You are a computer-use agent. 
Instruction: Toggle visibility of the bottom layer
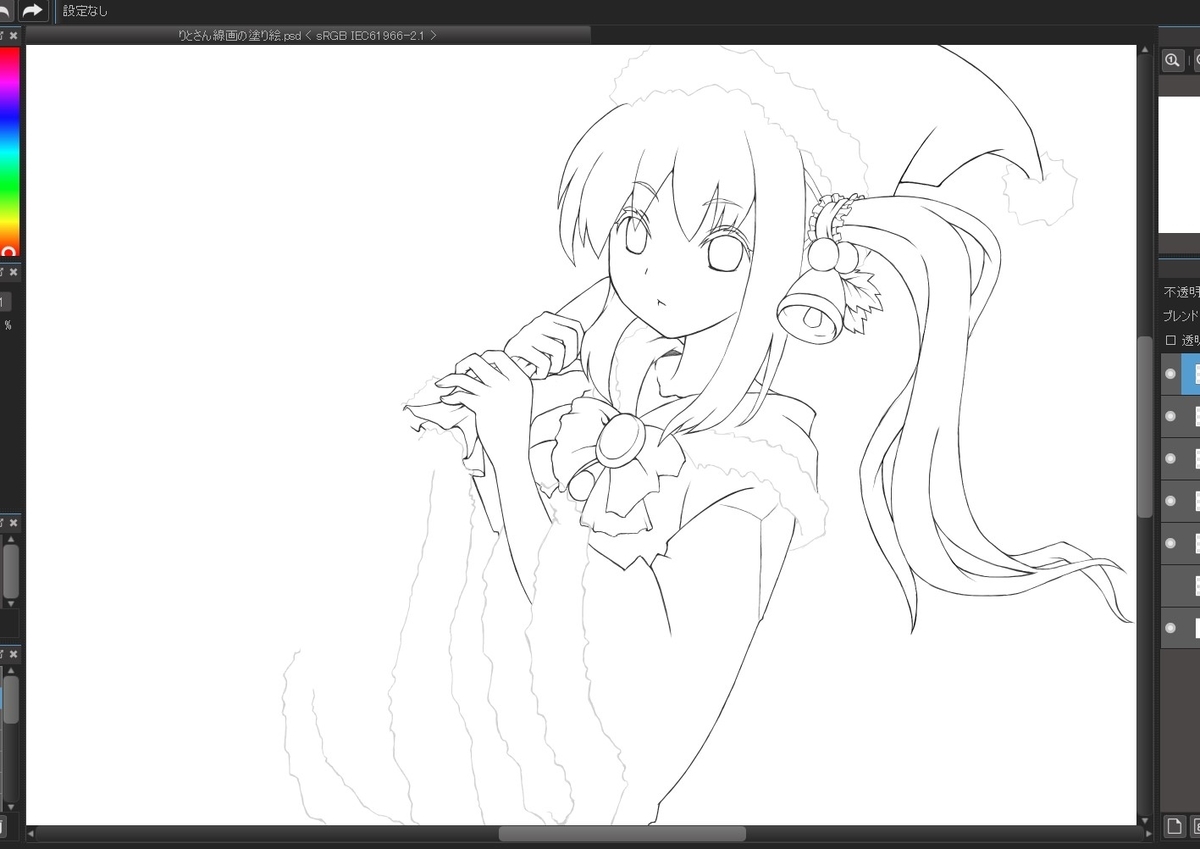(1170, 628)
